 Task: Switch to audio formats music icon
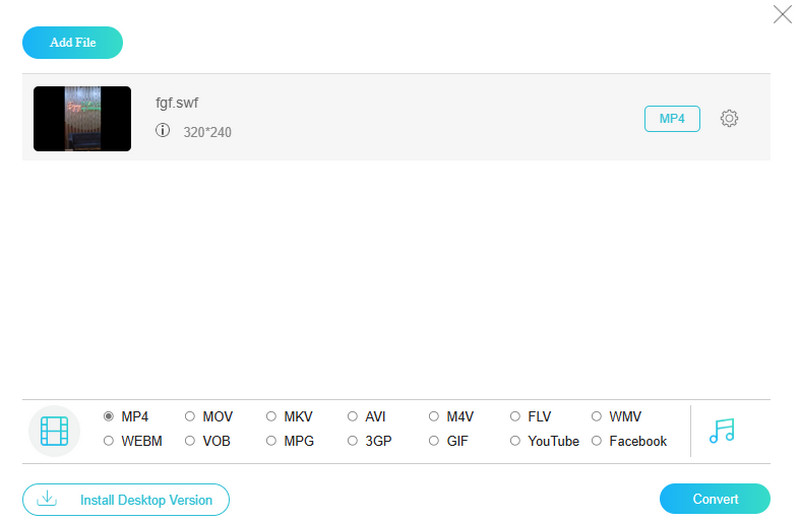(x=721, y=430)
